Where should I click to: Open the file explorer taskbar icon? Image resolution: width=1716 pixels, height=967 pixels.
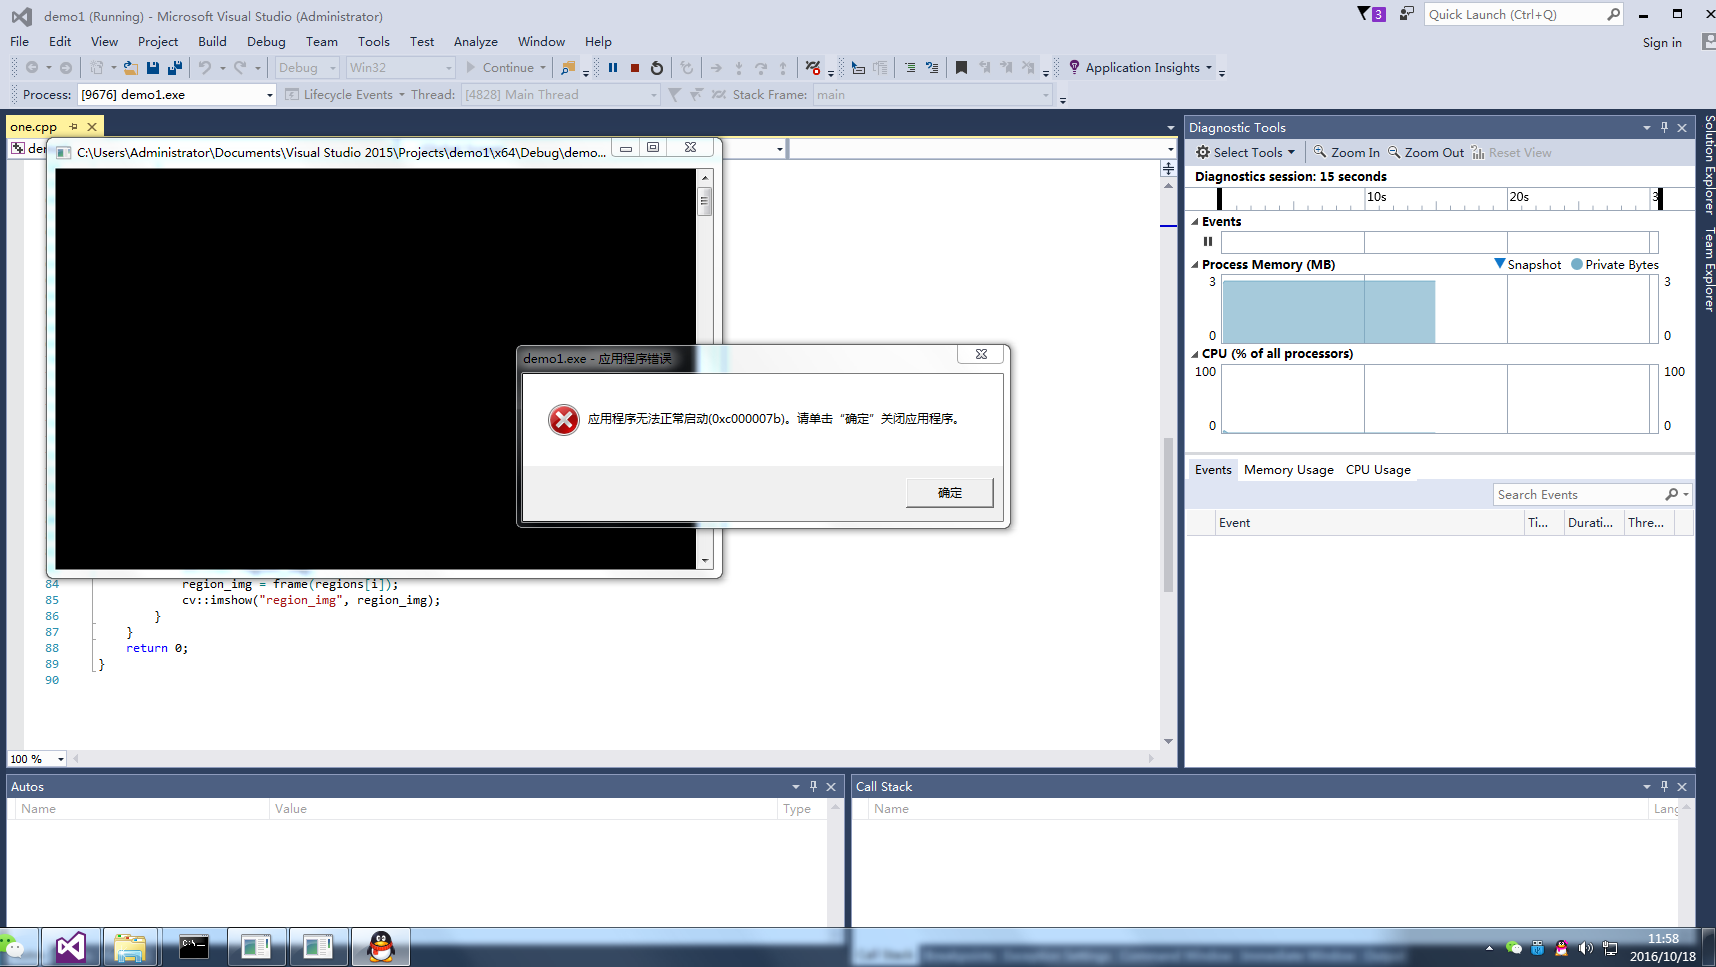(130, 947)
